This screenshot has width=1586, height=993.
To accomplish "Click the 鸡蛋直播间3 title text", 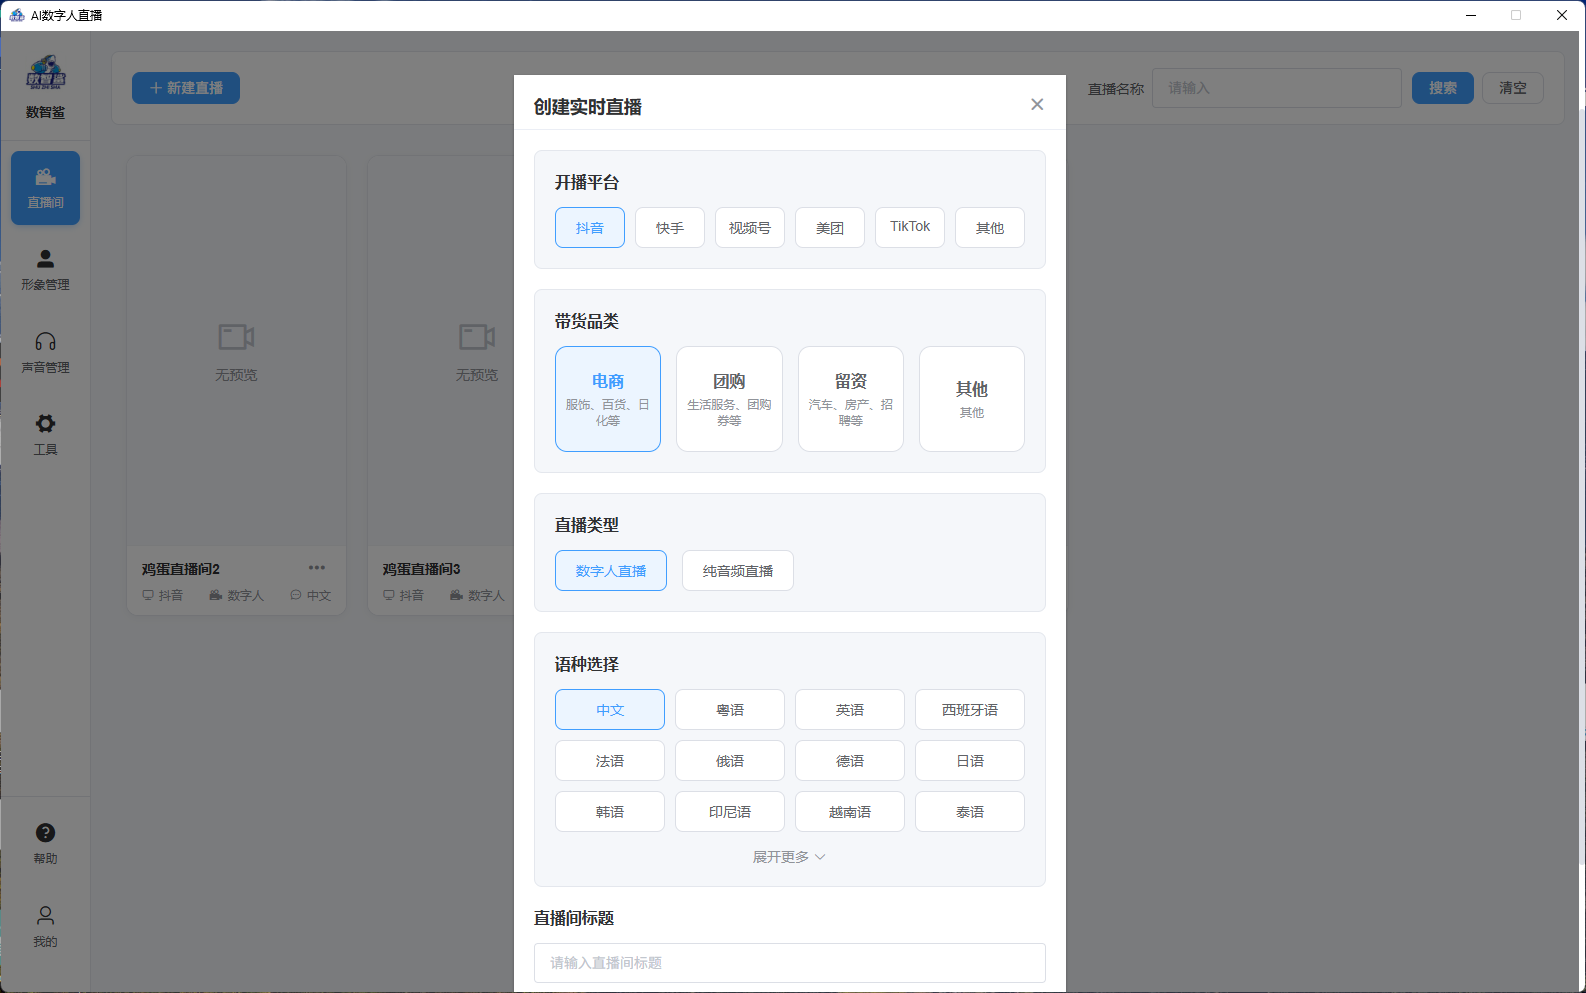I will point(422,569).
